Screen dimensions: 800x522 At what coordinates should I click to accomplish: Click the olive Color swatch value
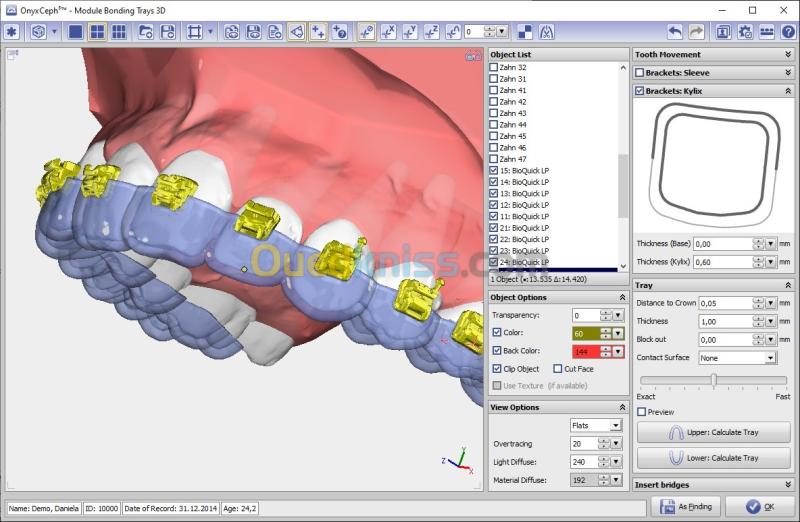[585, 334]
